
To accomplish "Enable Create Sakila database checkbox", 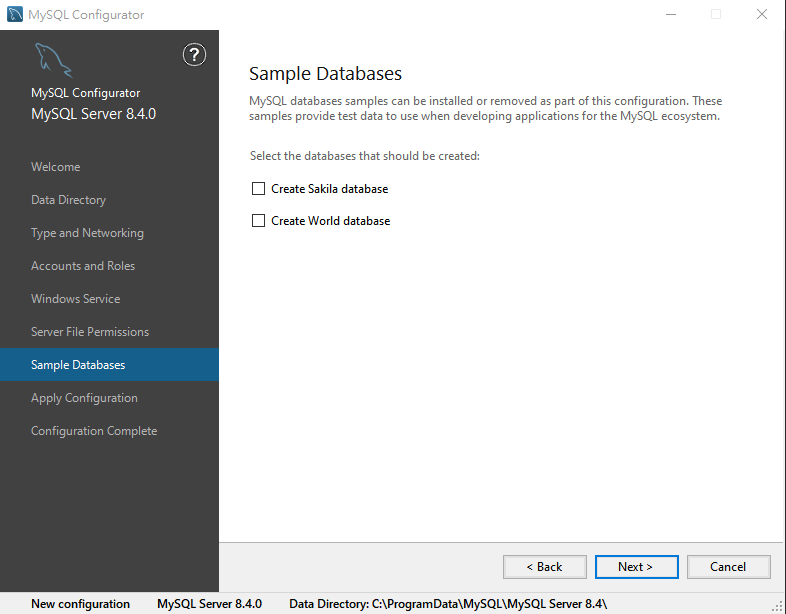I will pos(258,188).
